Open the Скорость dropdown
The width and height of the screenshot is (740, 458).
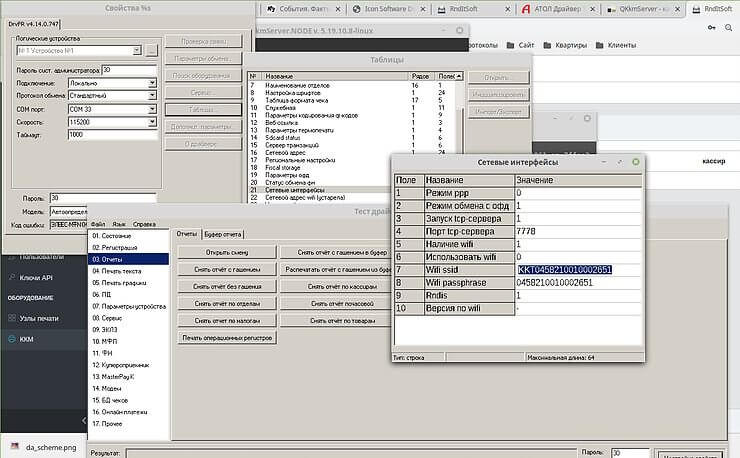pyautogui.click(x=152, y=122)
